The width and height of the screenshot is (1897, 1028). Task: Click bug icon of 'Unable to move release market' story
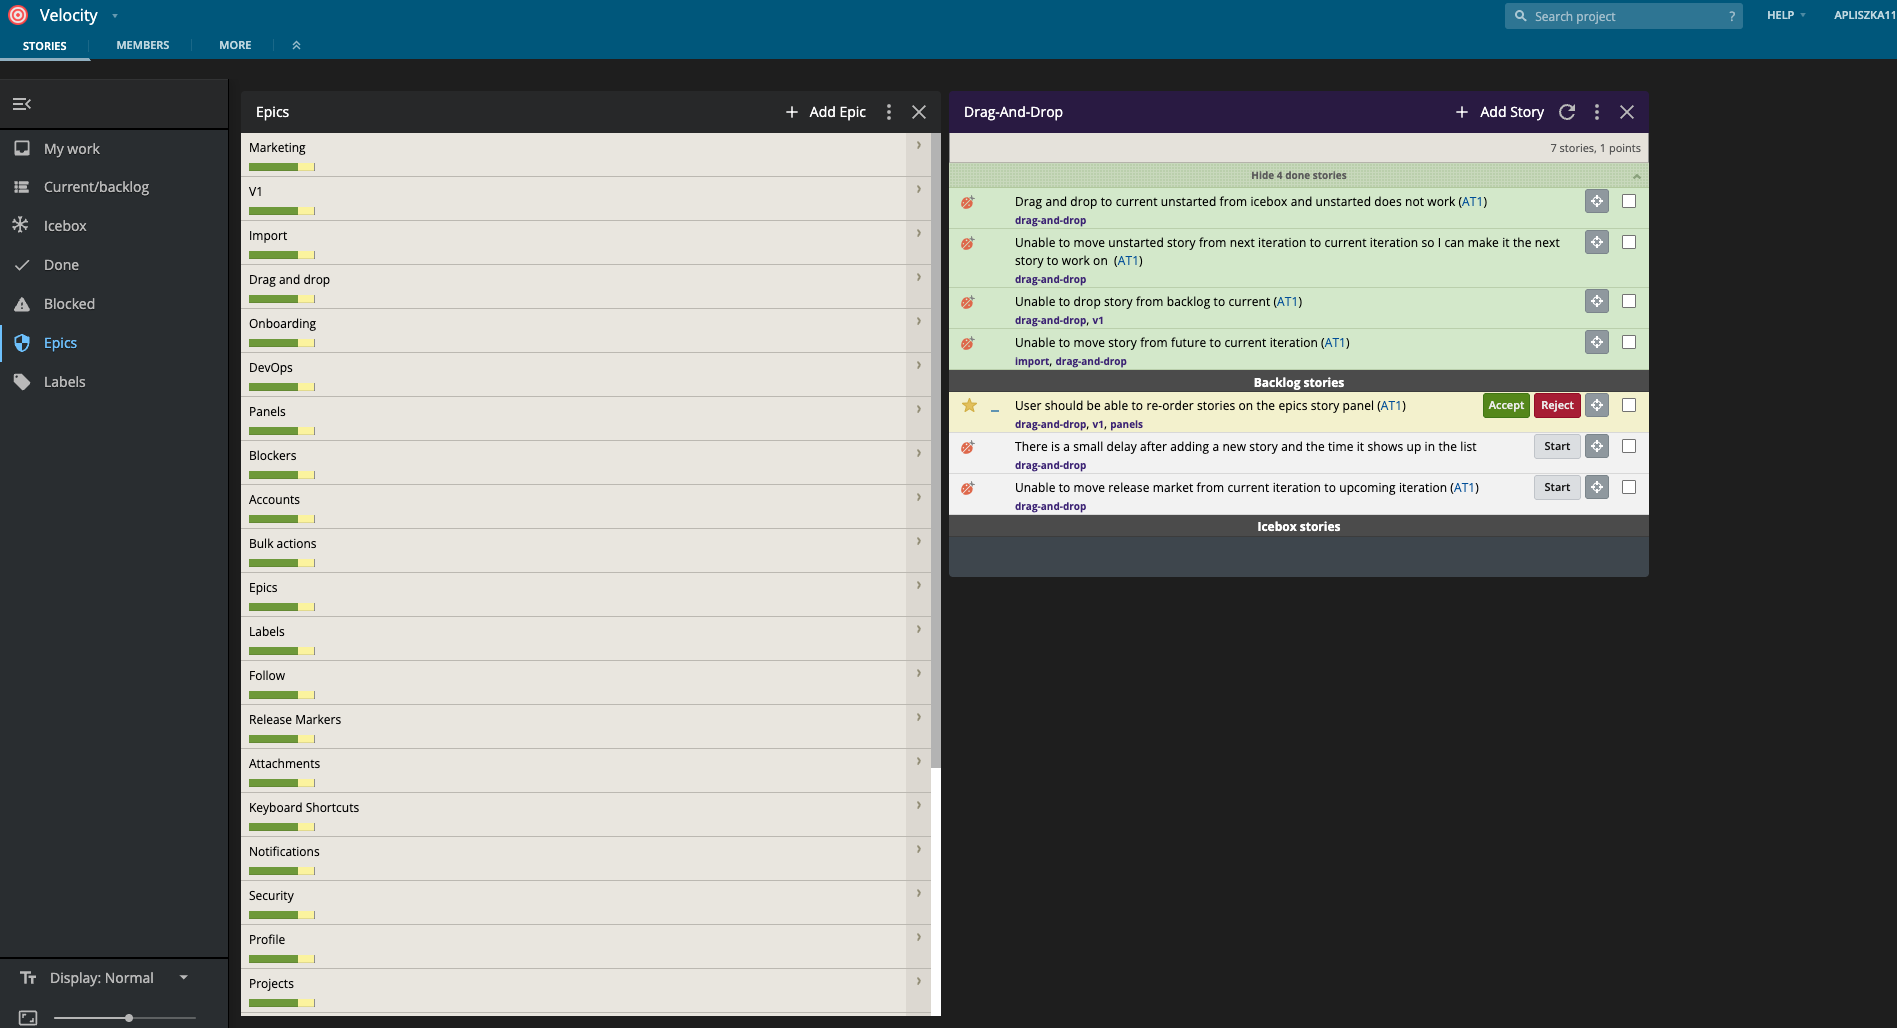(968, 488)
